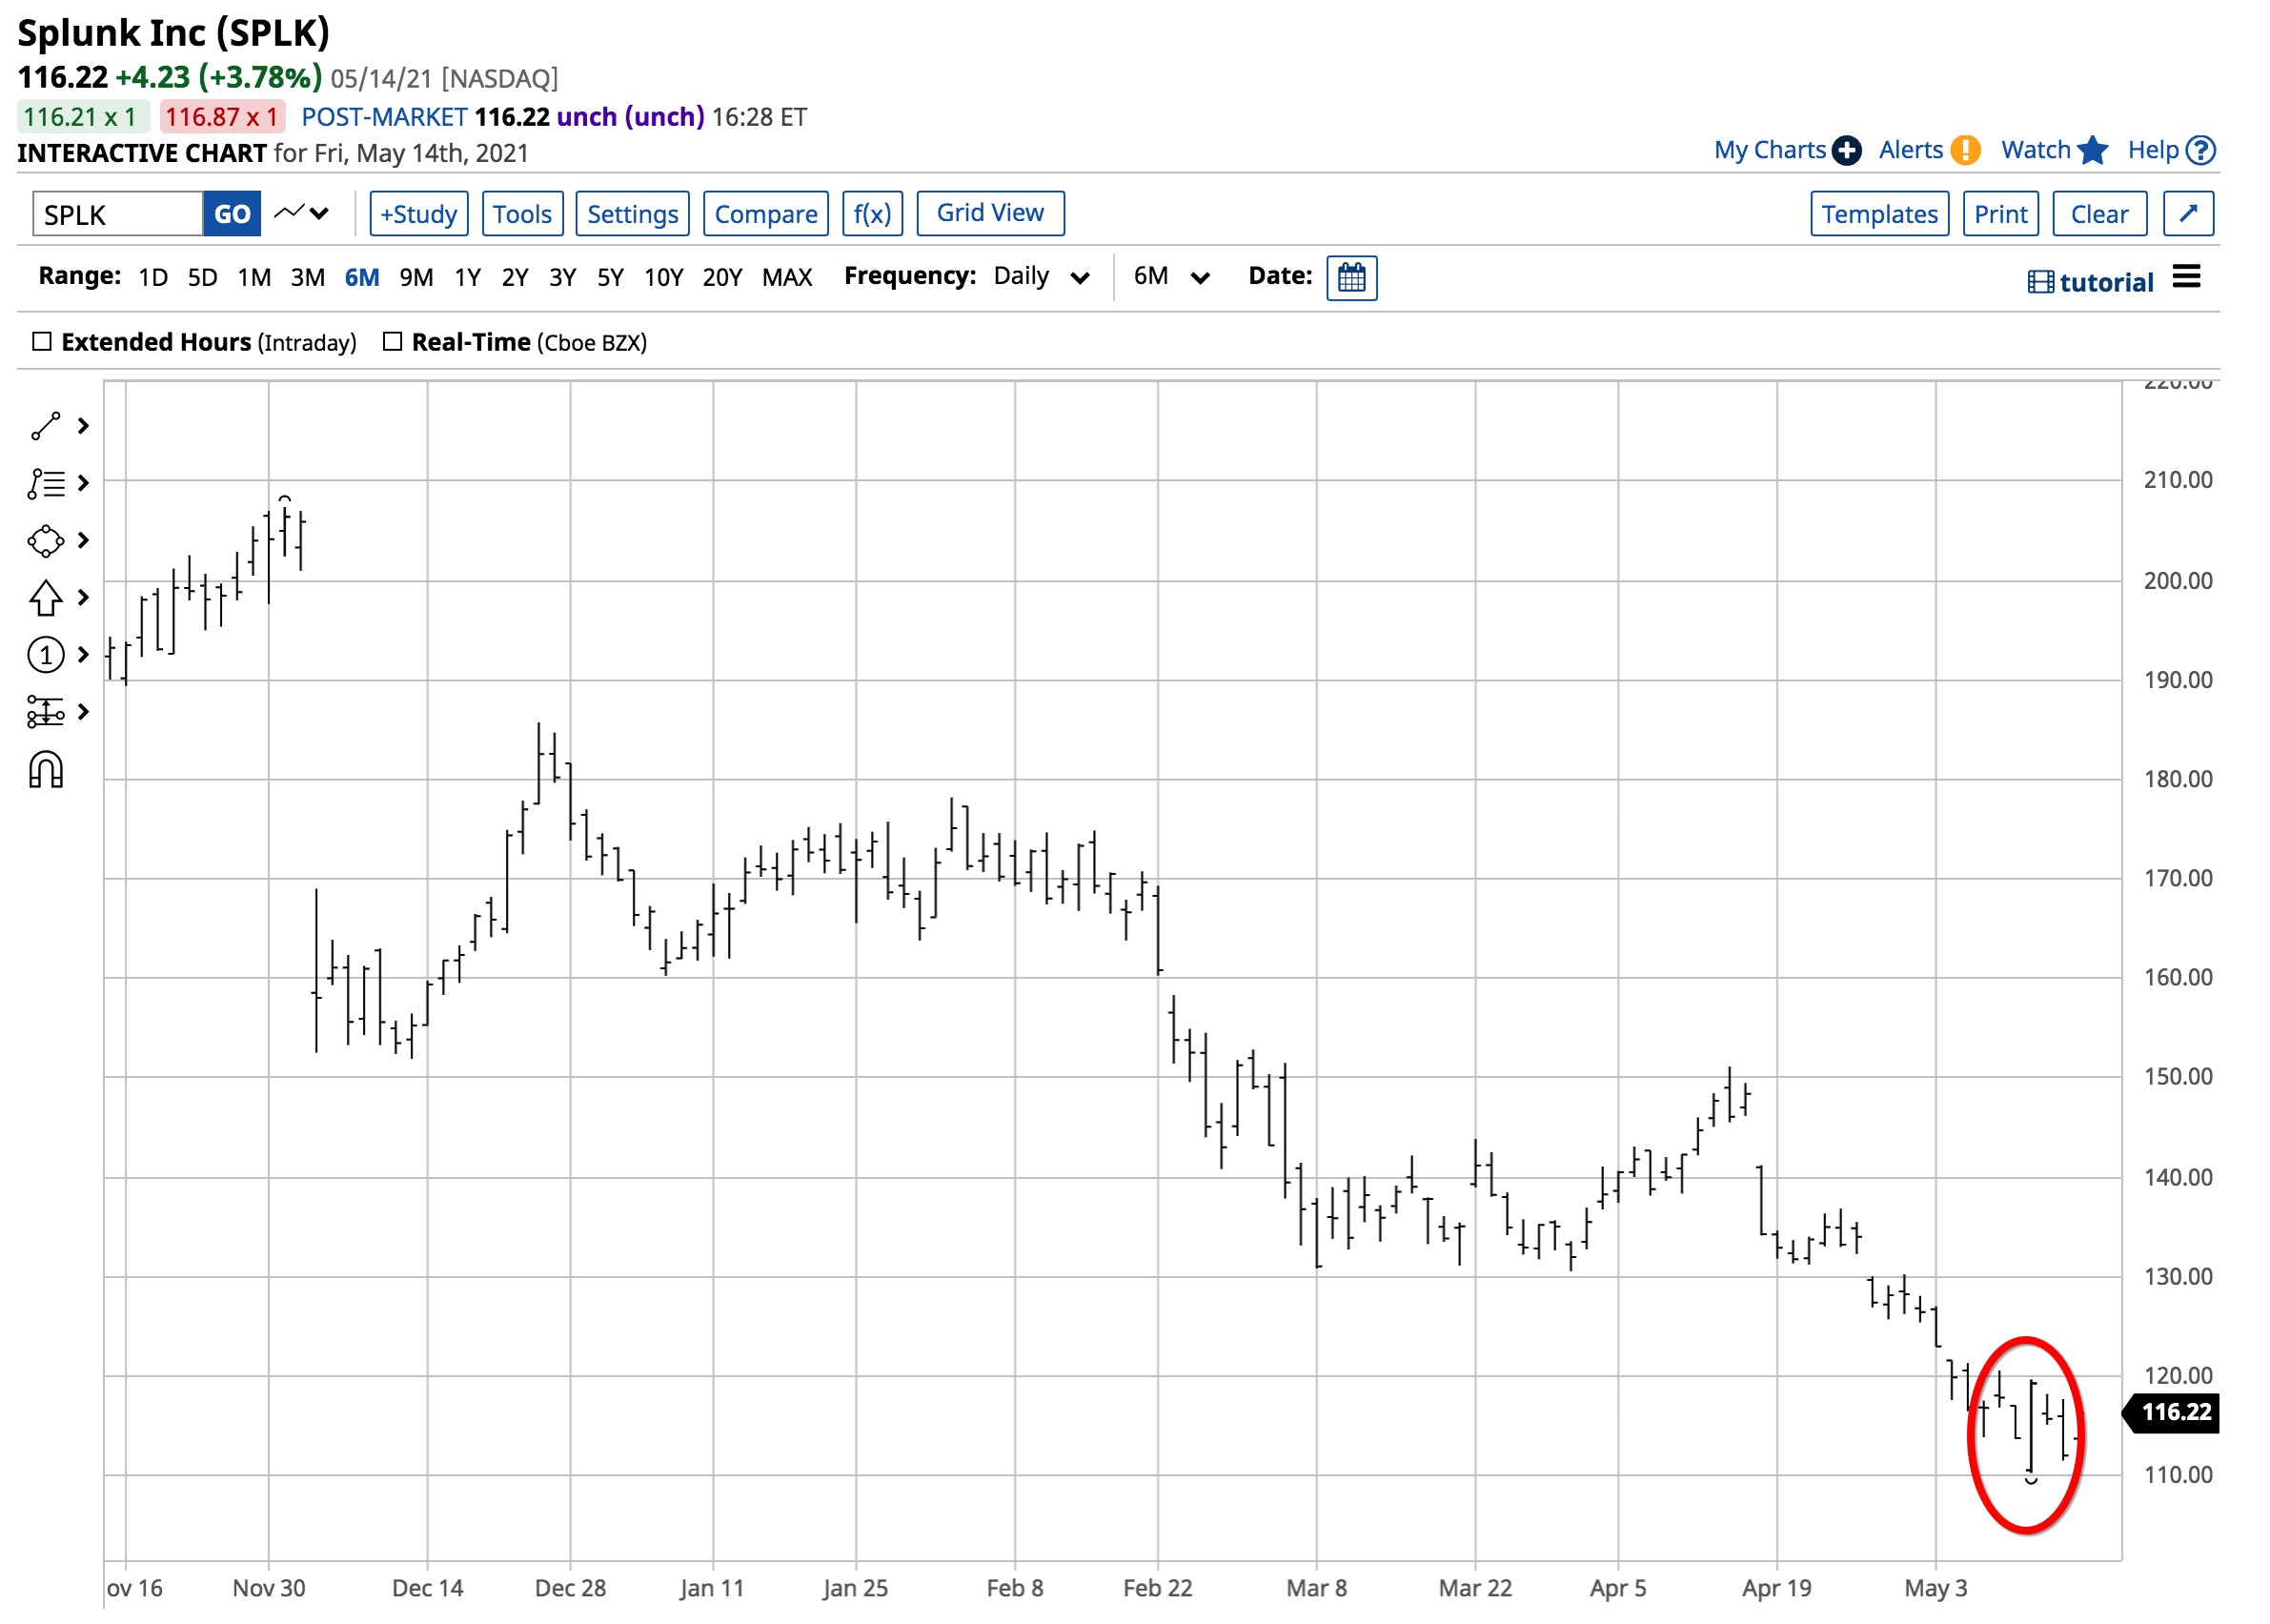Click the 116.87 x 1 ask quote
This screenshot has height=1624, width=2270.
(222, 117)
